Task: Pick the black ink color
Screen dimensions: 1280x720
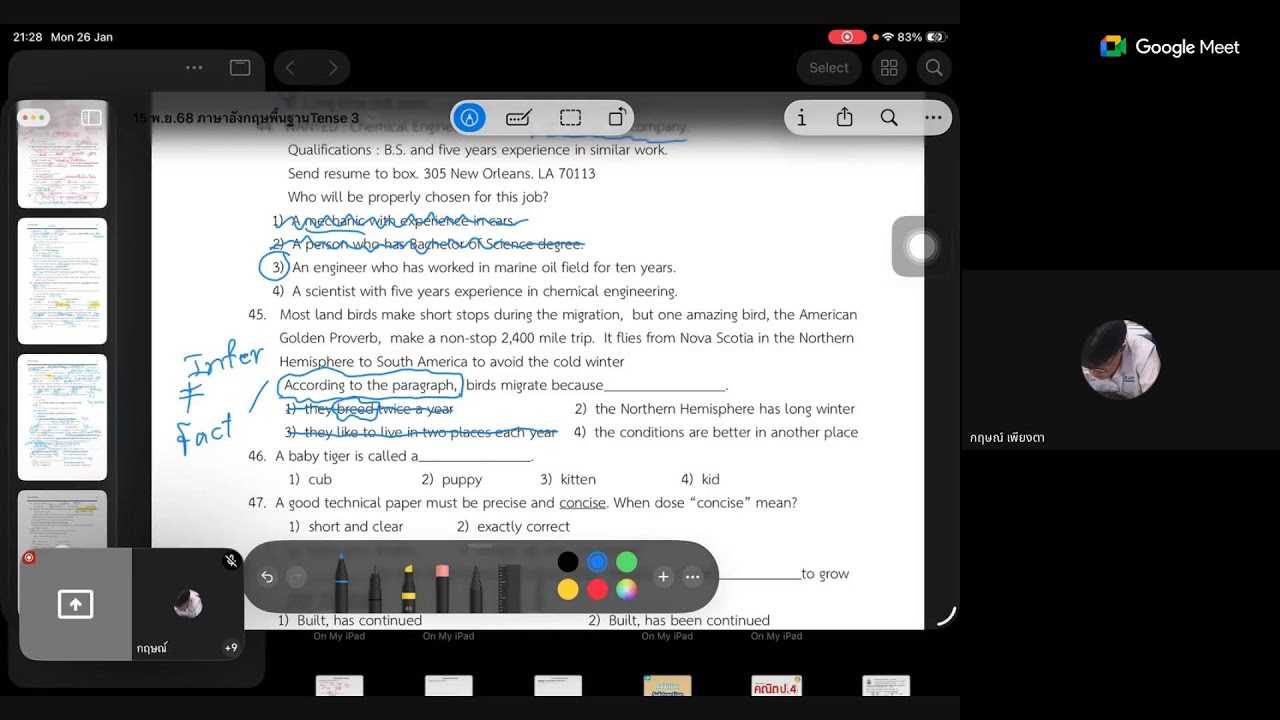Action: [x=568, y=562]
